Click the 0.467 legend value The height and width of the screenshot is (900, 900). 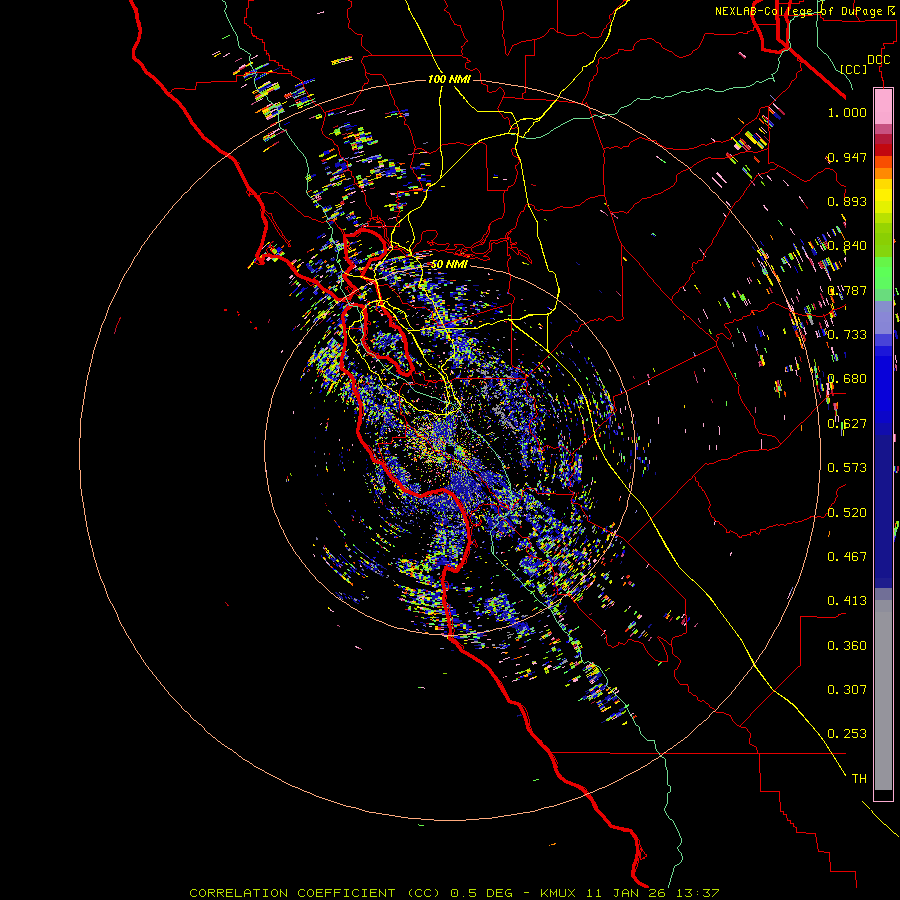[847, 557]
